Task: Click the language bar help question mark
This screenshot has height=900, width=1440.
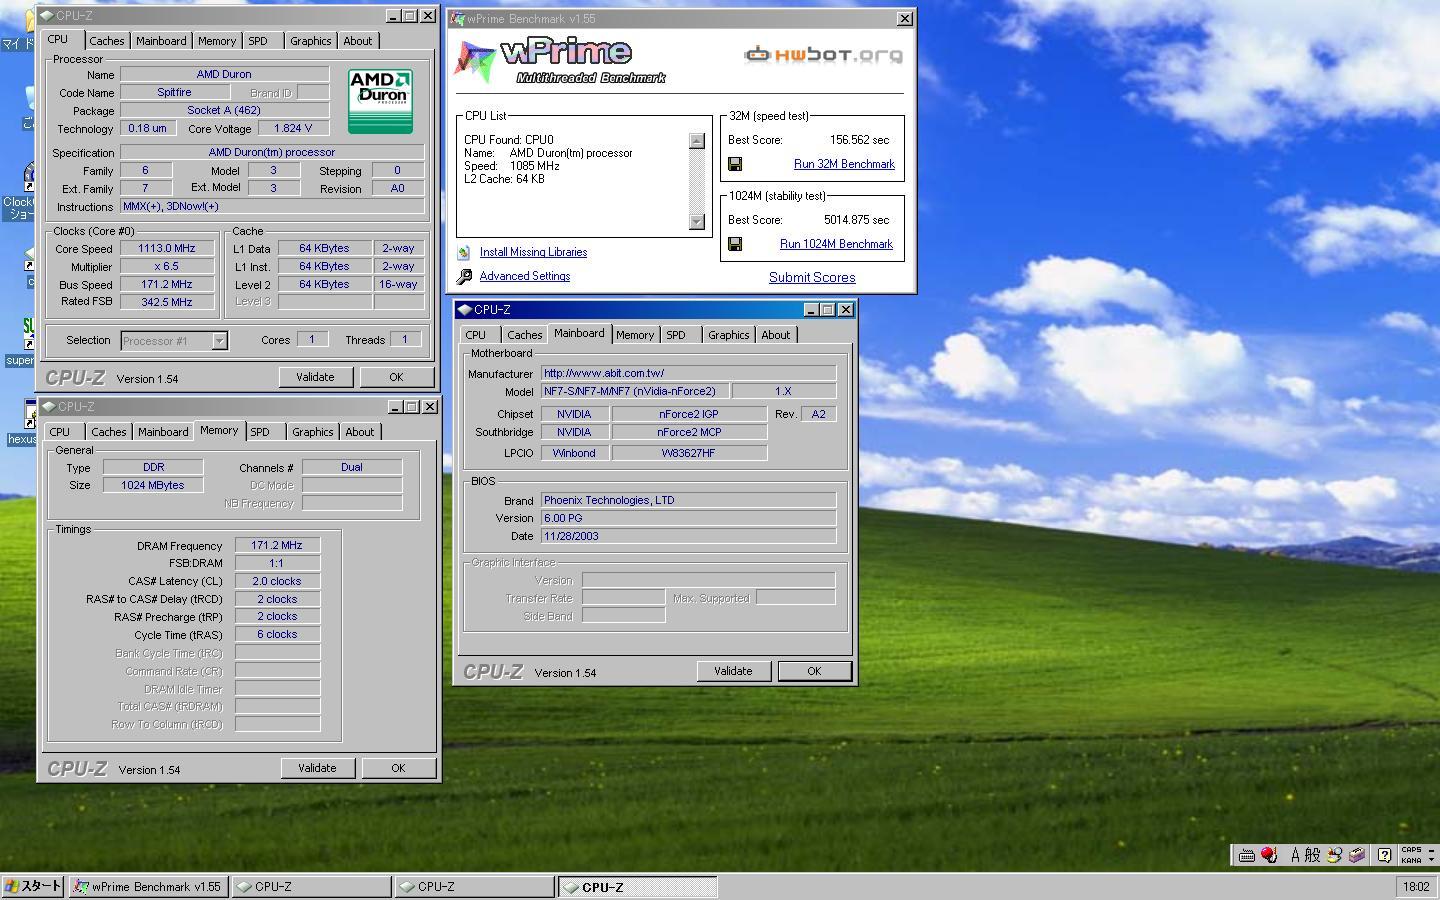Action: pyautogui.click(x=1384, y=855)
